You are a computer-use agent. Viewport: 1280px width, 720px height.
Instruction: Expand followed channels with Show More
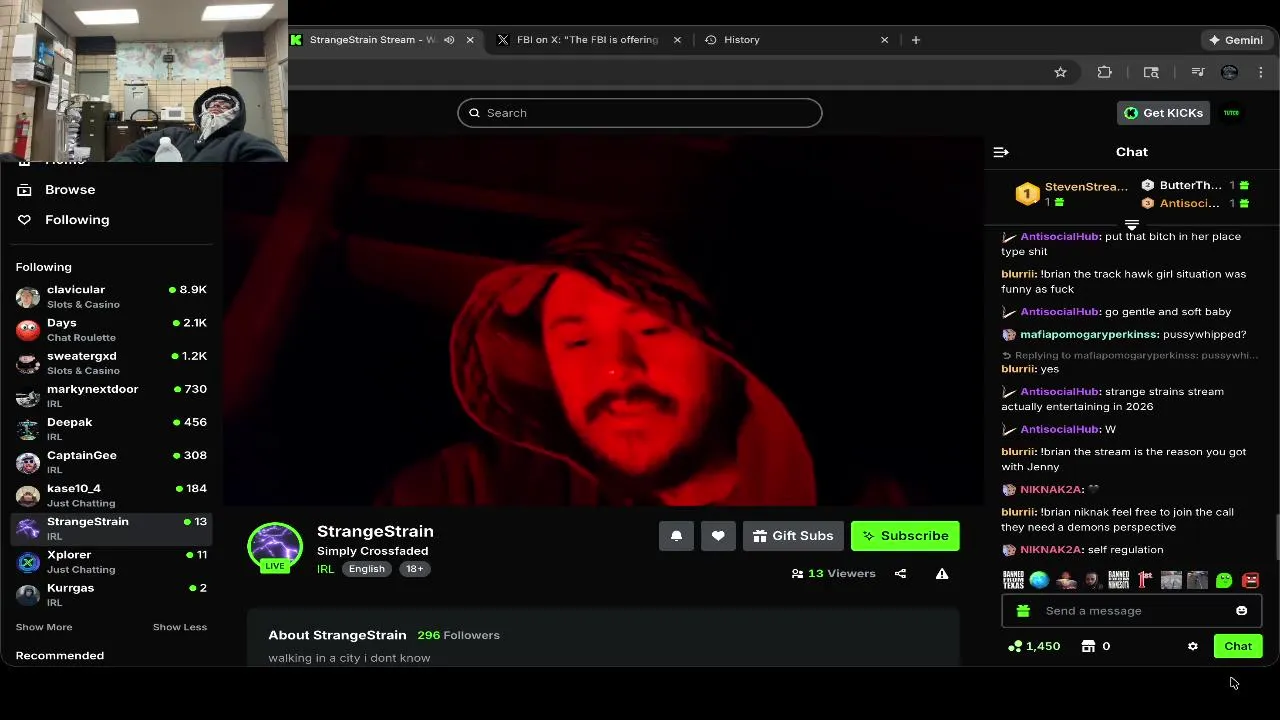[x=44, y=627]
